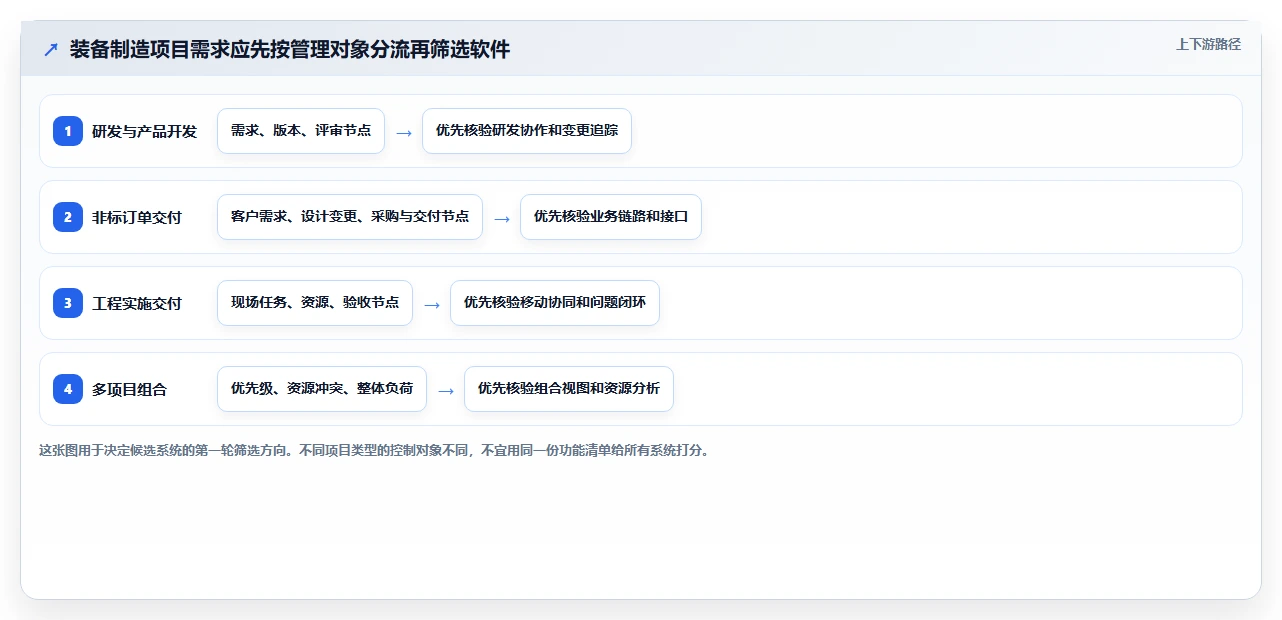Click the 优先核验研发协作和变更追踪 box
Viewport: 1282px width, 620px height.
click(527, 131)
